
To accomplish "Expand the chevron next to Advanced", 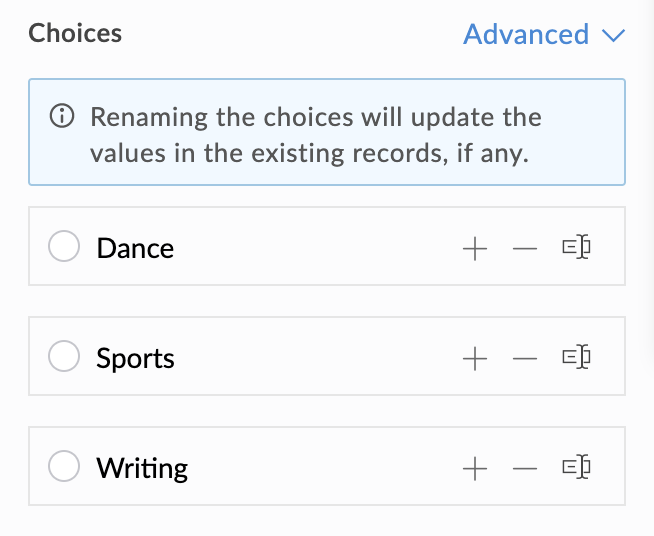I will tap(614, 36).
